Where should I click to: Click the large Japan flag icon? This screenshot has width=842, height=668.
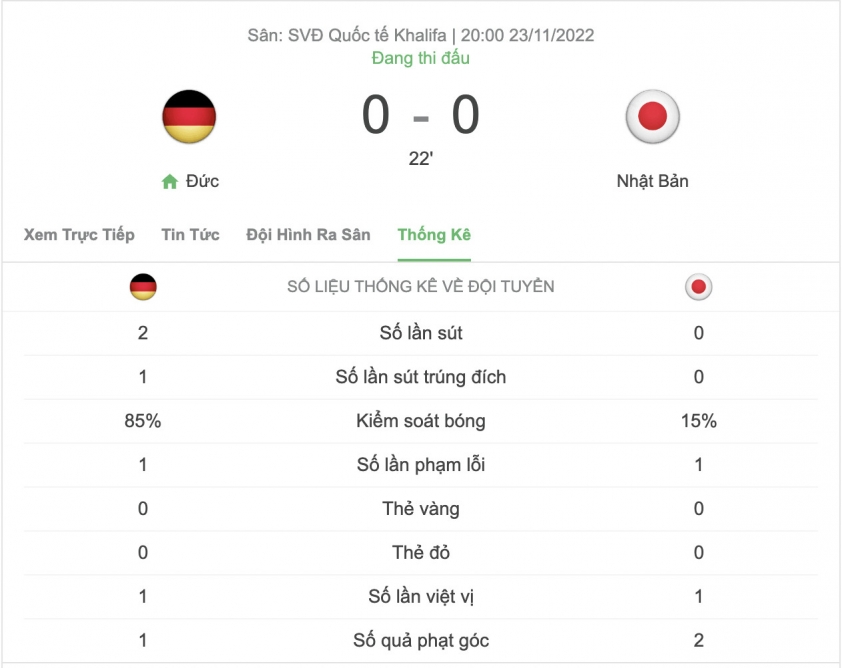652,117
